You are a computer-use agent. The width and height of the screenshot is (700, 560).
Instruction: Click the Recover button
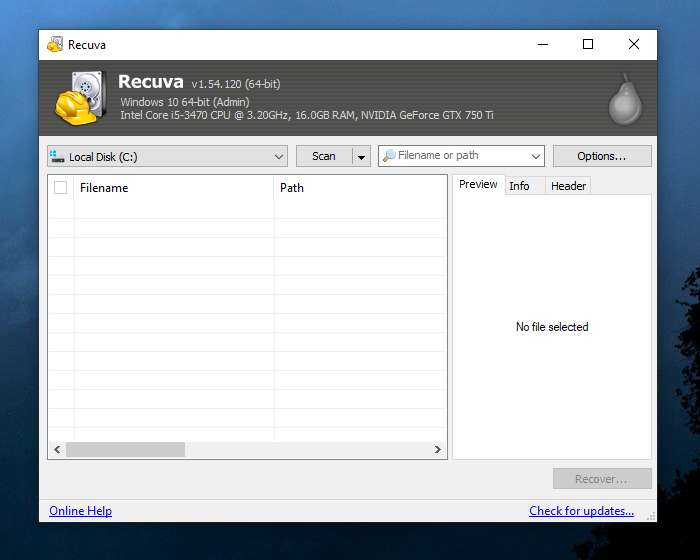602,479
